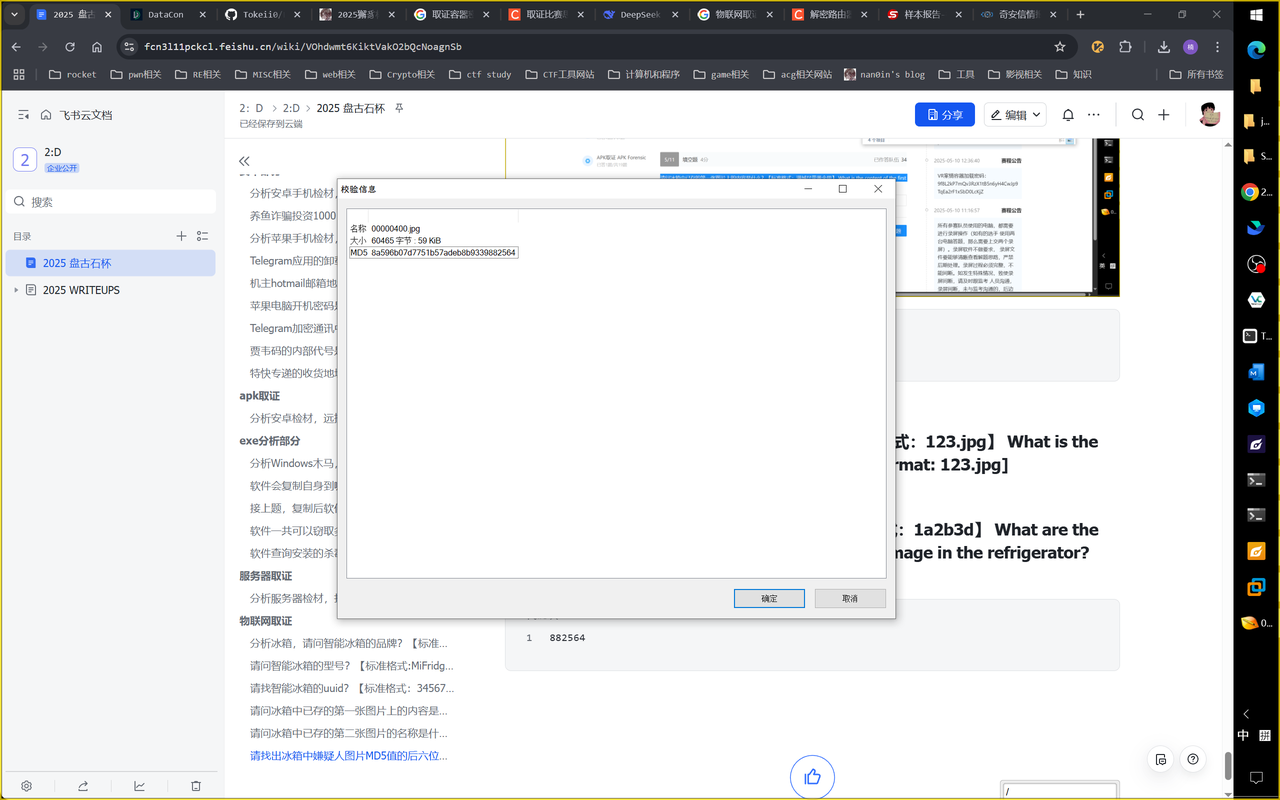Image resolution: width=1280 pixels, height=800 pixels.
Task: Open outline heading exe分析部分
Action: pyautogui.click(x=269, y=441)
